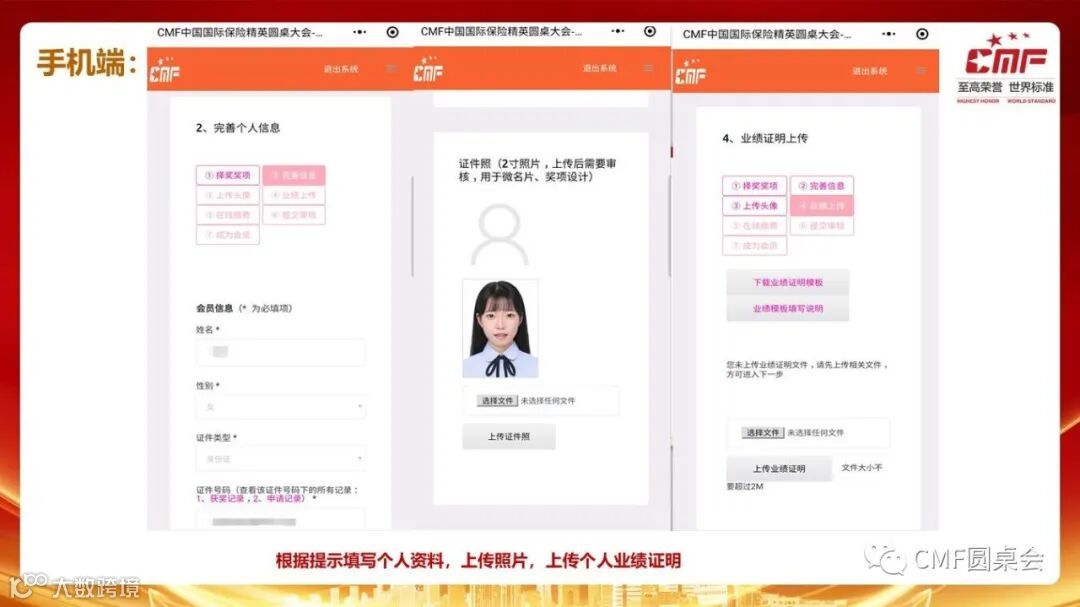The image size is (1080, 607).
Task: Select step ⑦ 成为会员 in personal info screen
Action: 228,235
